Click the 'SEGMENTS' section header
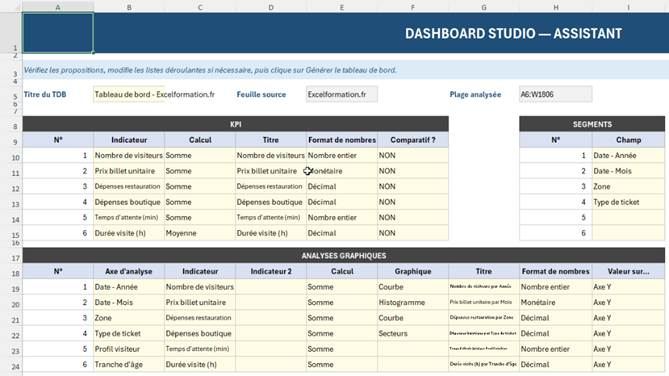 tap(592, 124)
